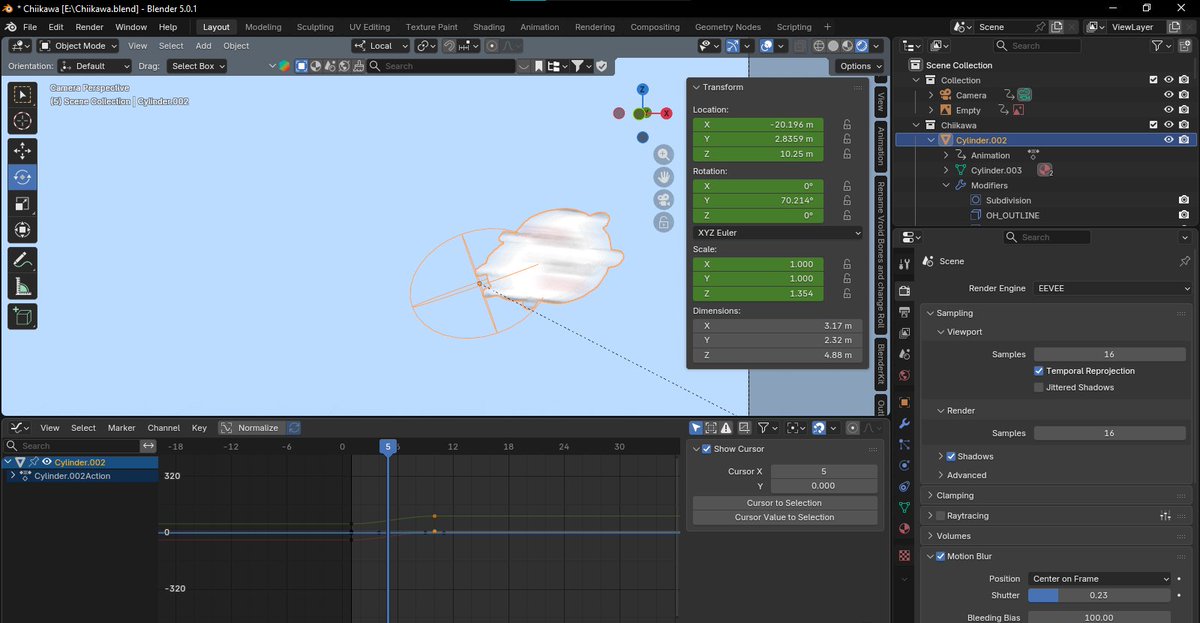The height and width of the screenshot is (623, 1200).
Task: Select the Rotate tool
Action: (22, 177)
